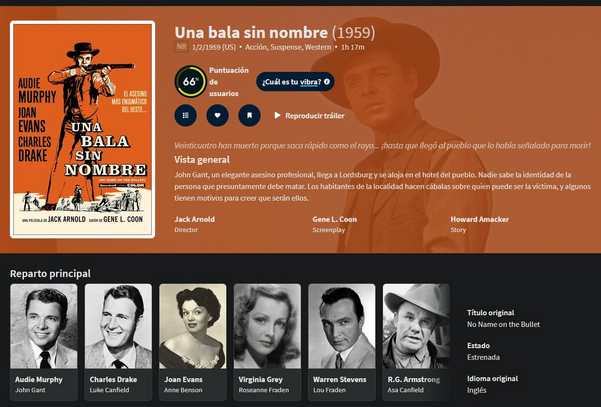Viewport: 601px width, 407px height.
Task: Click Virginia Grey's cast photo
Action: tap(267, 326)
